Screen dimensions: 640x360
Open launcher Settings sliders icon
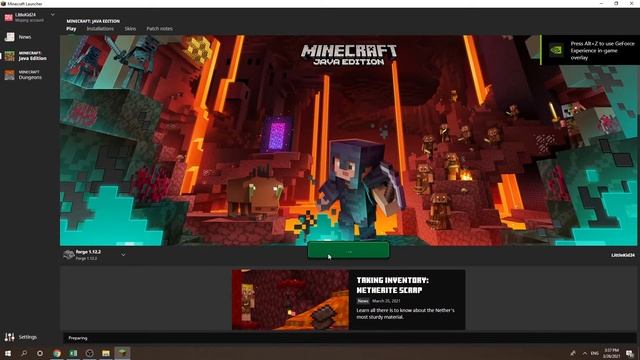click(x=9, y=337)
